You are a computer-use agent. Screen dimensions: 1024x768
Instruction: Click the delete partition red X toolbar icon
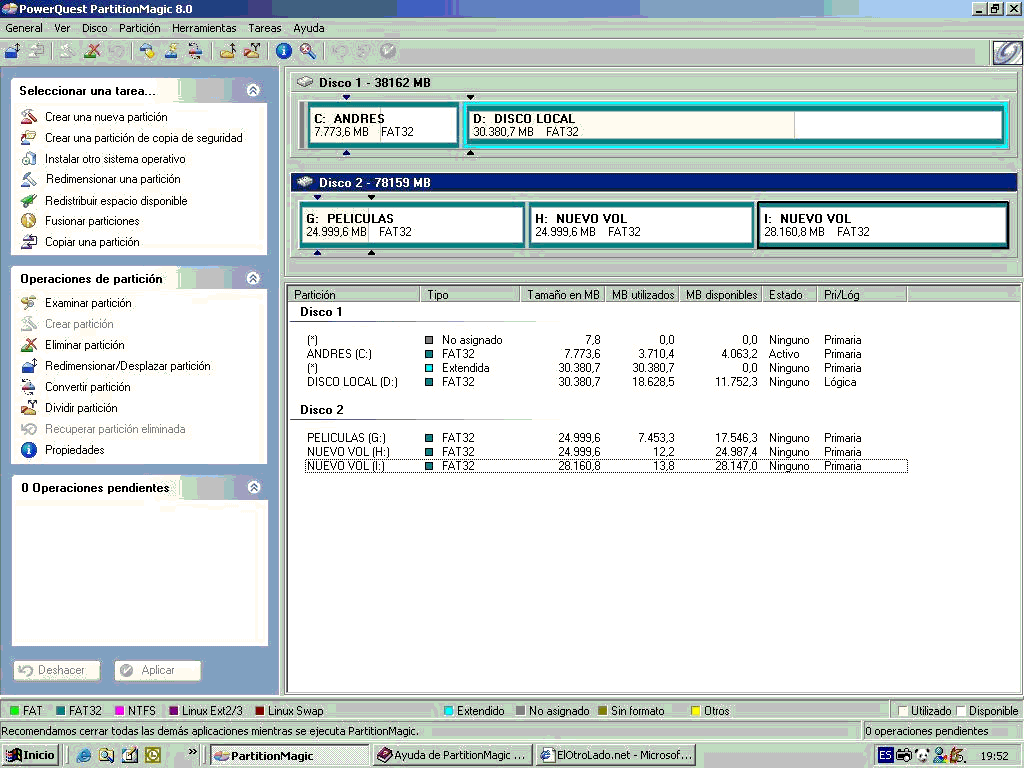click(x=93, y=51)
